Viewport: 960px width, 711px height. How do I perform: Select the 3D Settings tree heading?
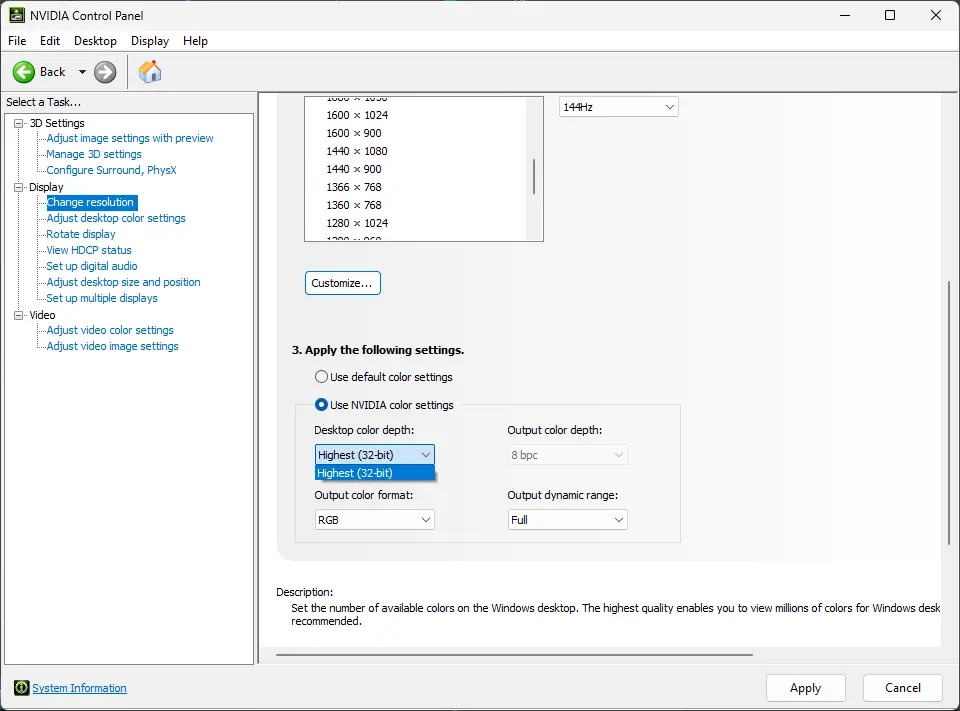coord(57,123)
